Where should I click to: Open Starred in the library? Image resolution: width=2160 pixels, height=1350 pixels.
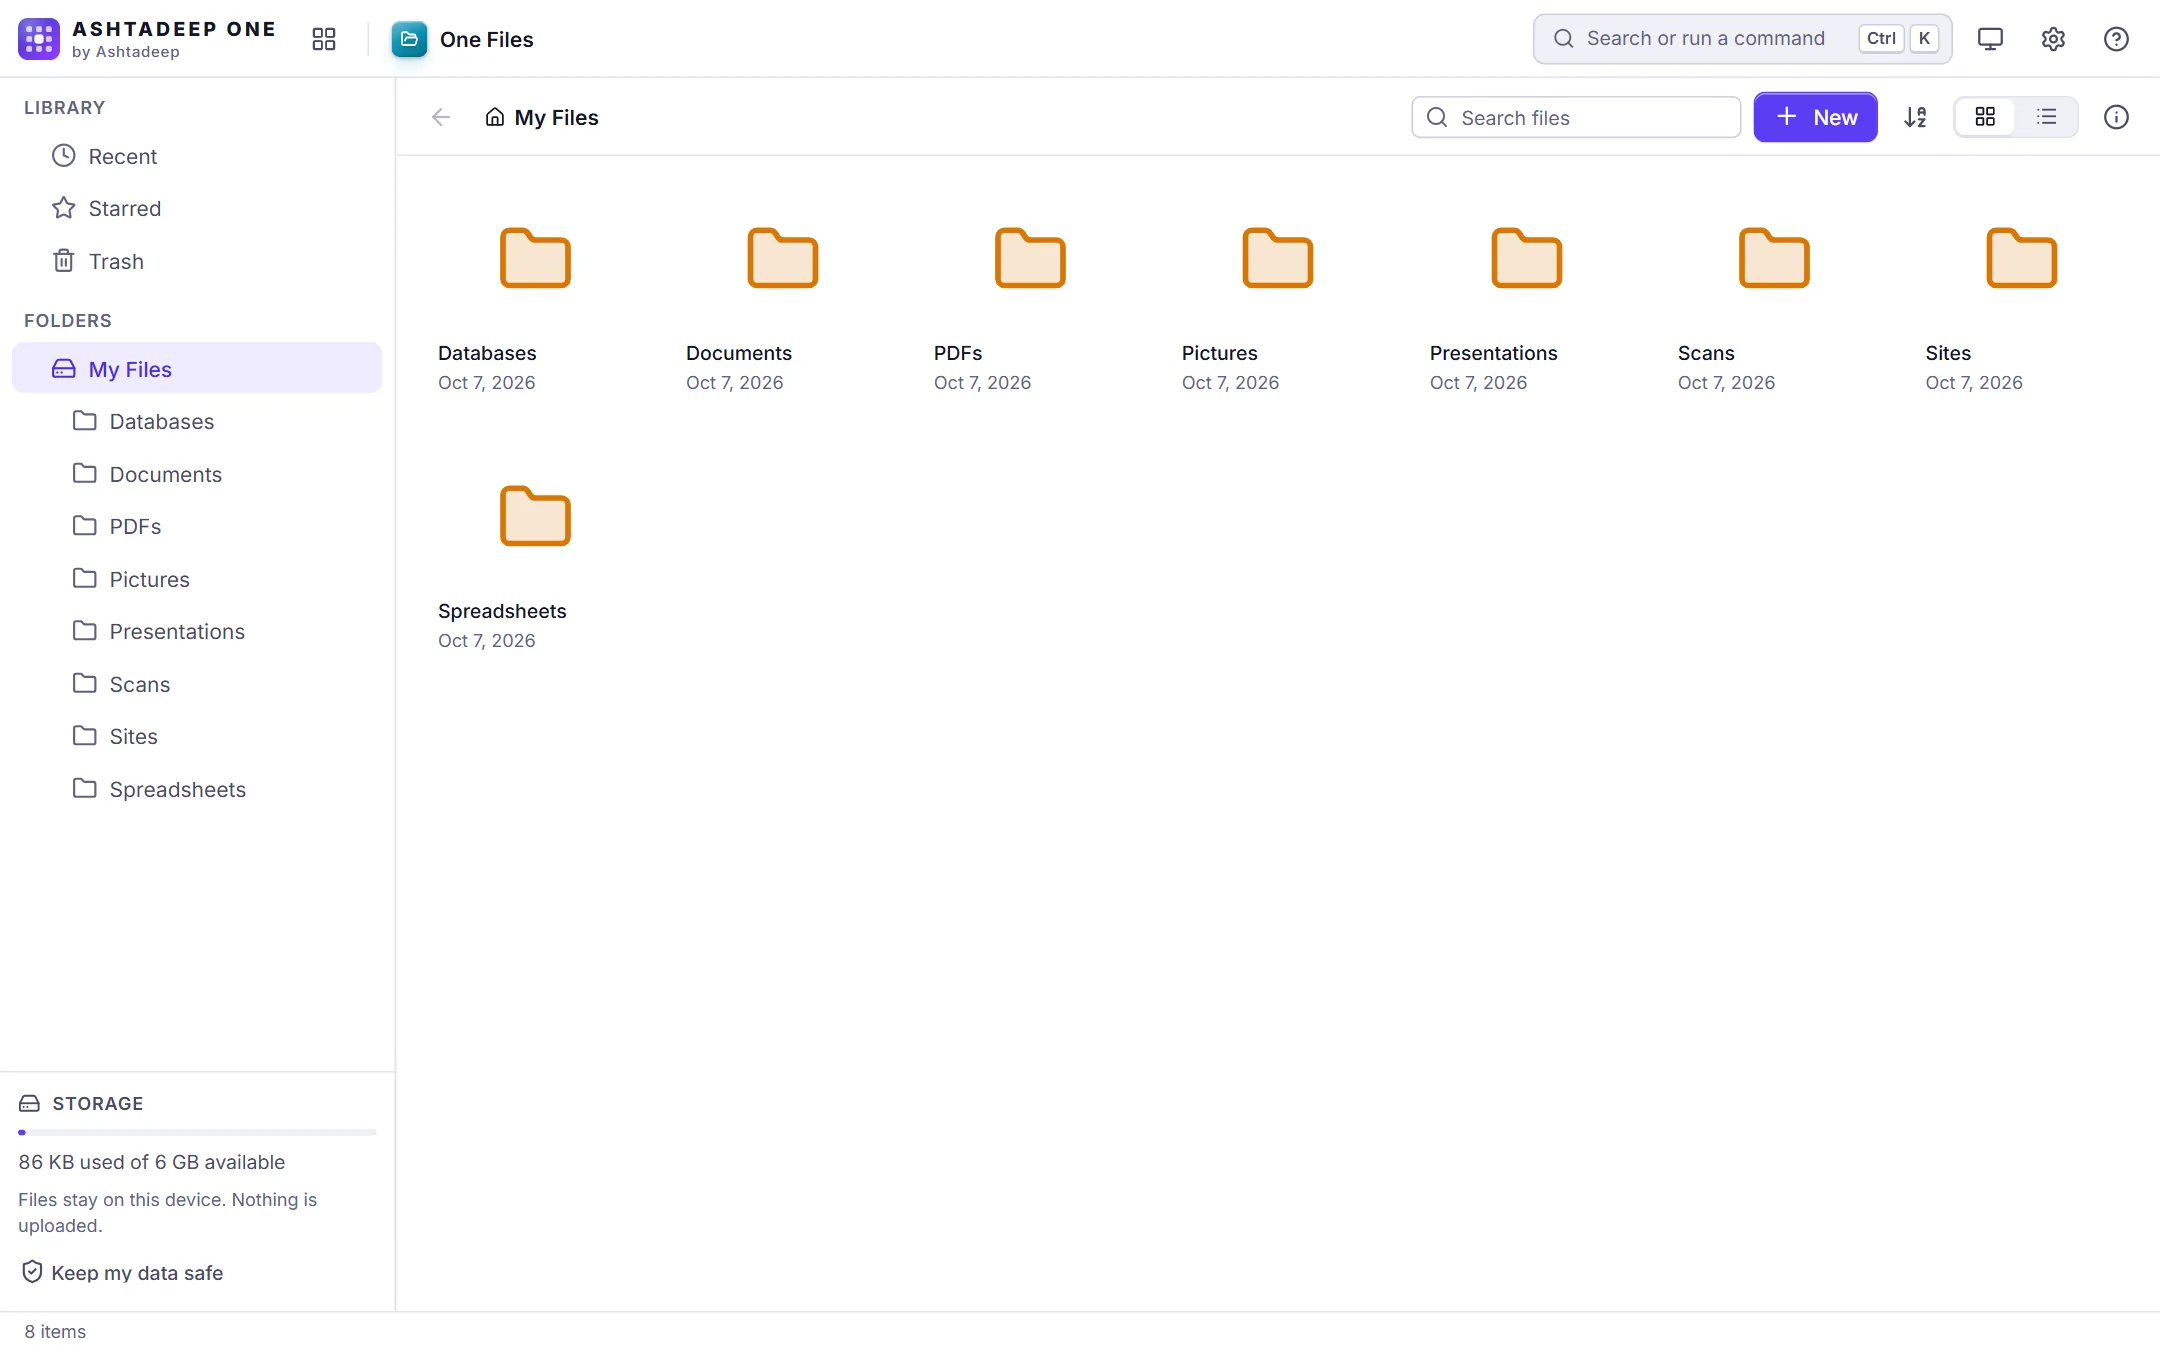coord(197,208)
